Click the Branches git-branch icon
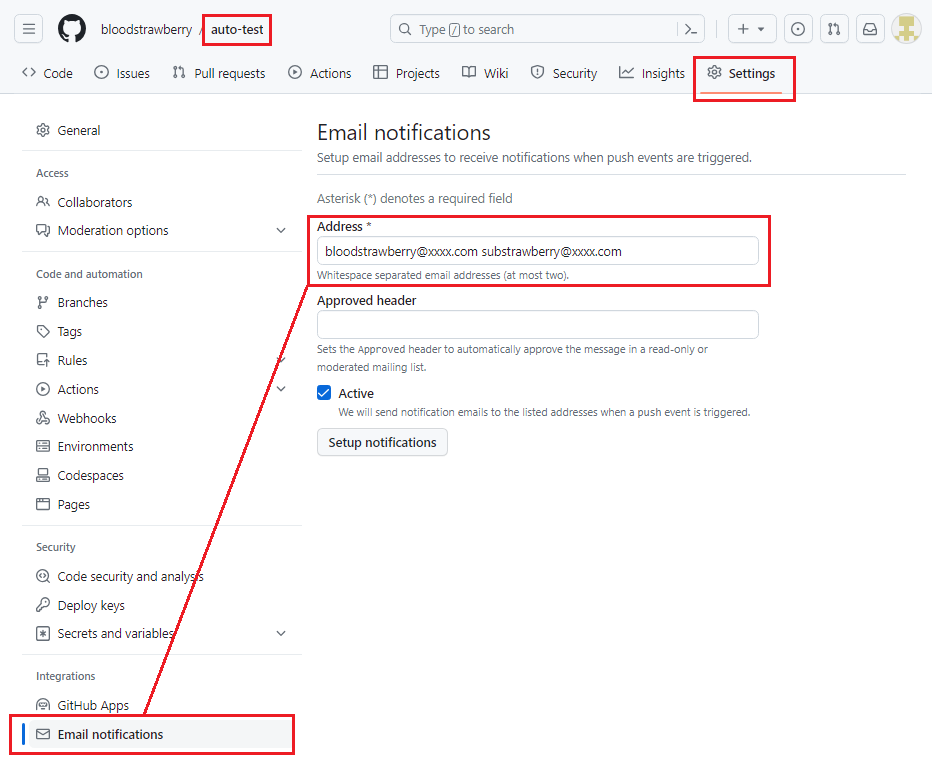Viewport: 932px width, 771px height. click(x=43, y=303)
